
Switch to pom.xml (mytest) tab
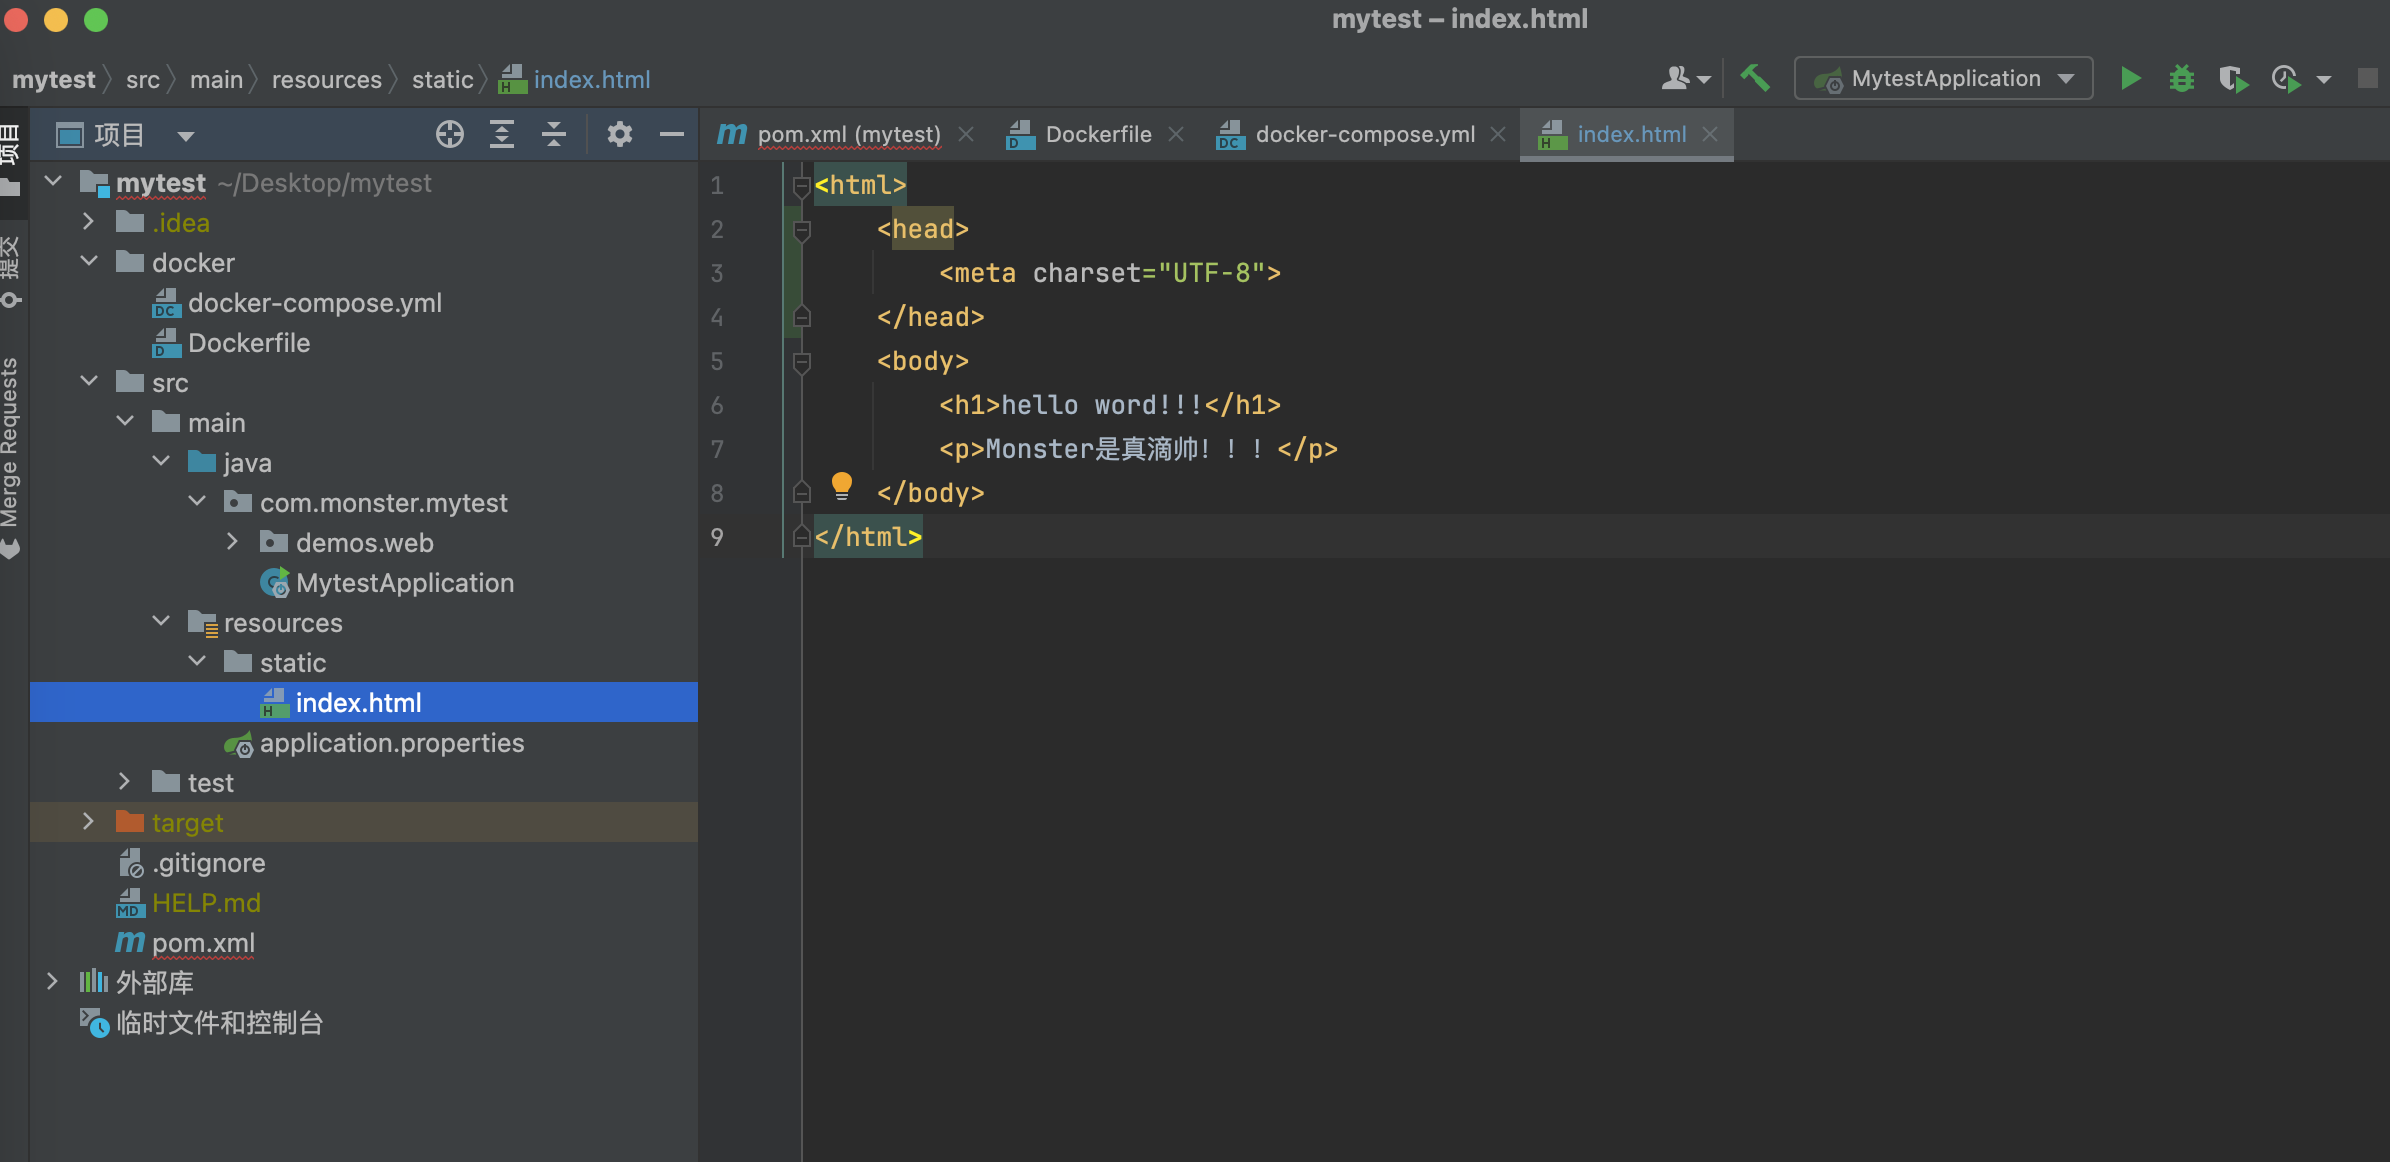[x=848, y=134]
